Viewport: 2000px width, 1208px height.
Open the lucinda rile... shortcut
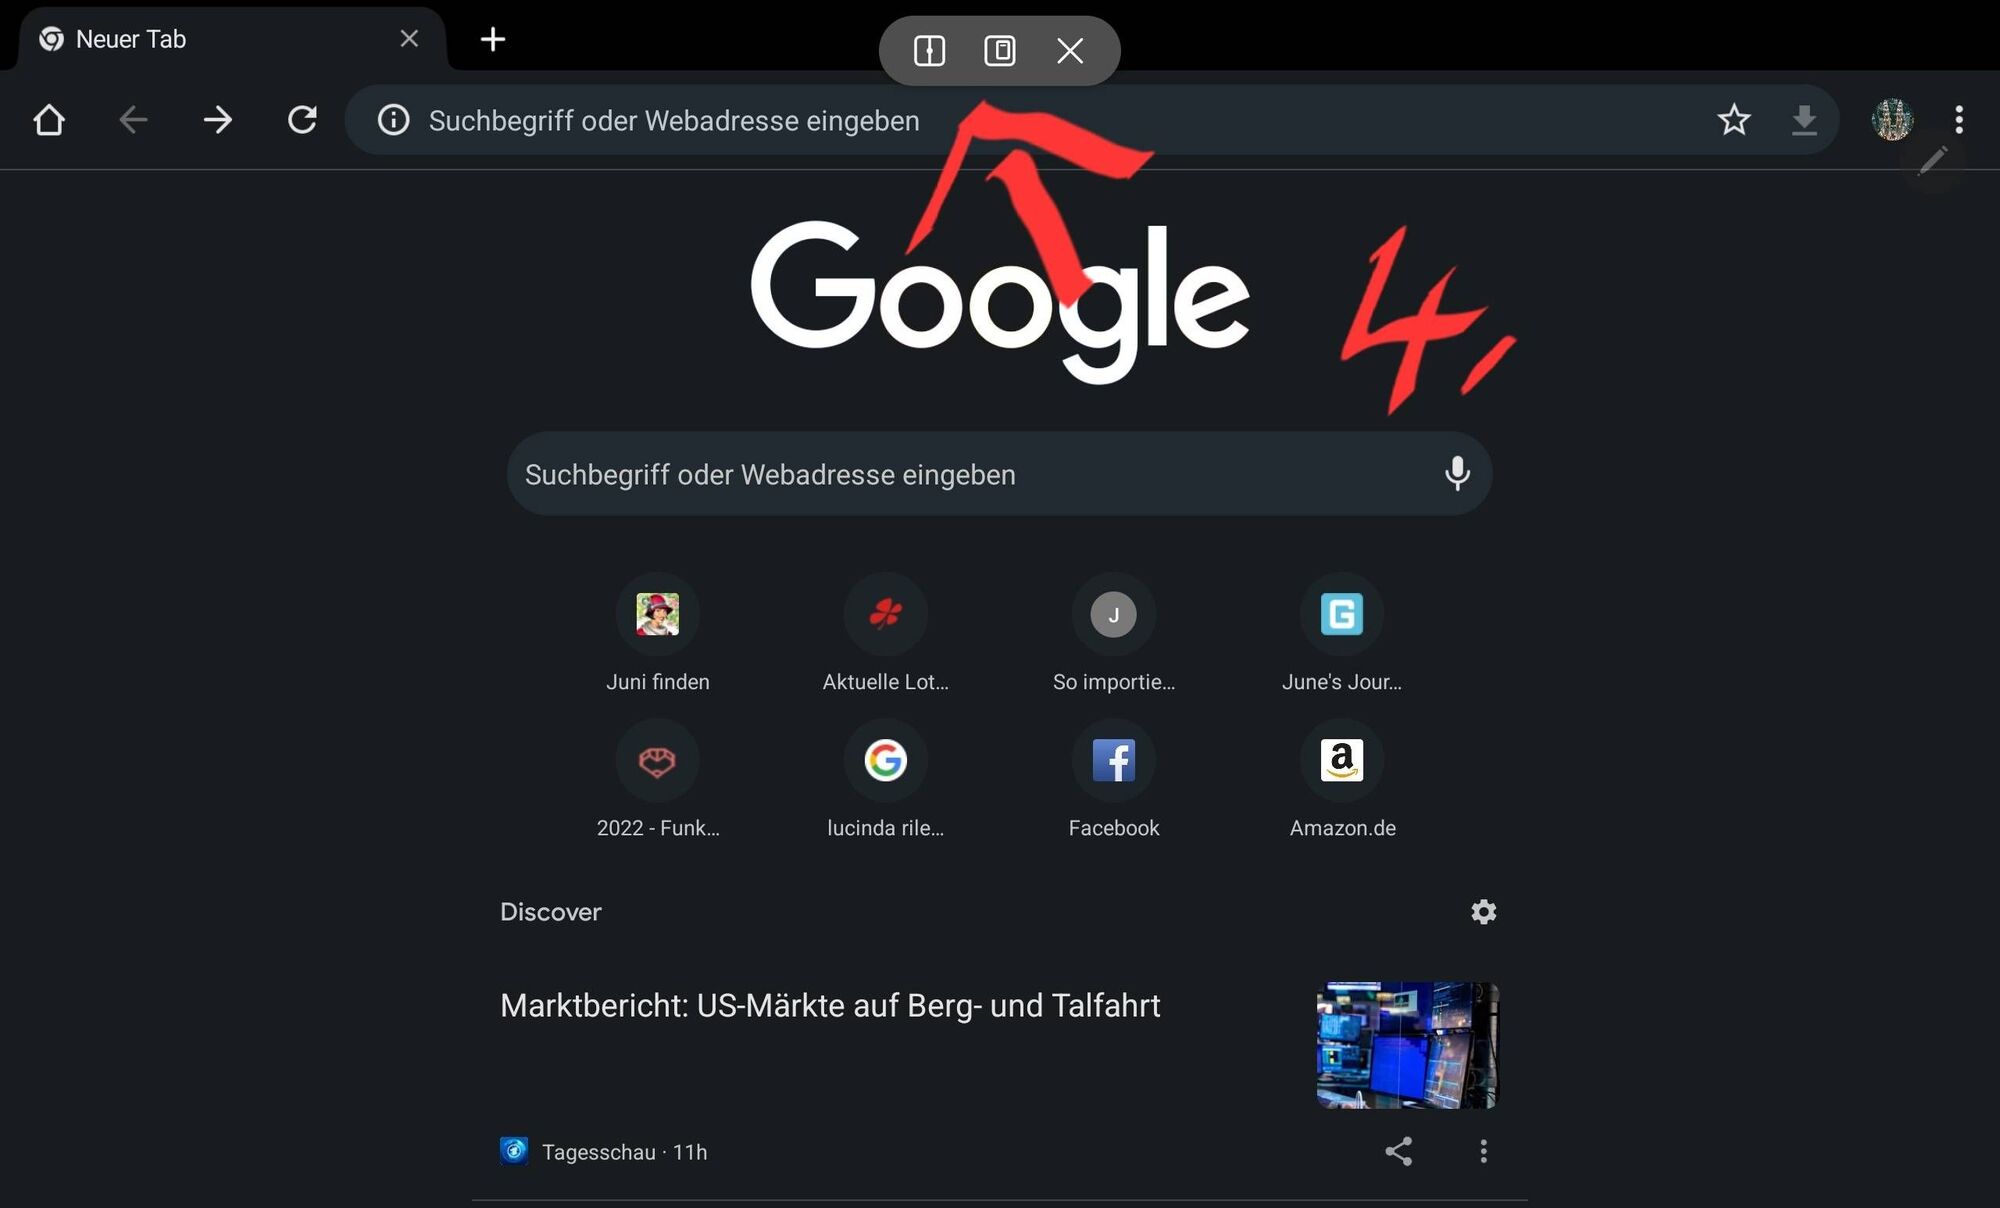pos(886,781)
